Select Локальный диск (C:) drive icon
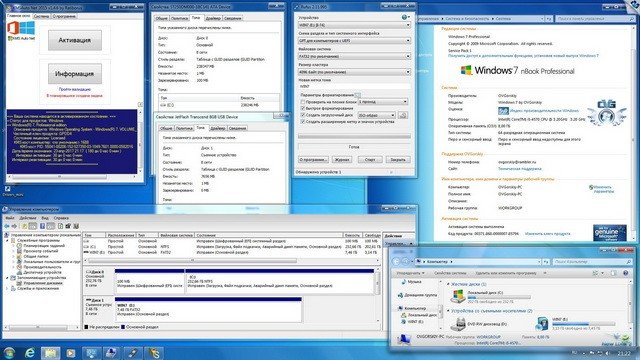The image size is (640, 360). [x=458, y=296]
